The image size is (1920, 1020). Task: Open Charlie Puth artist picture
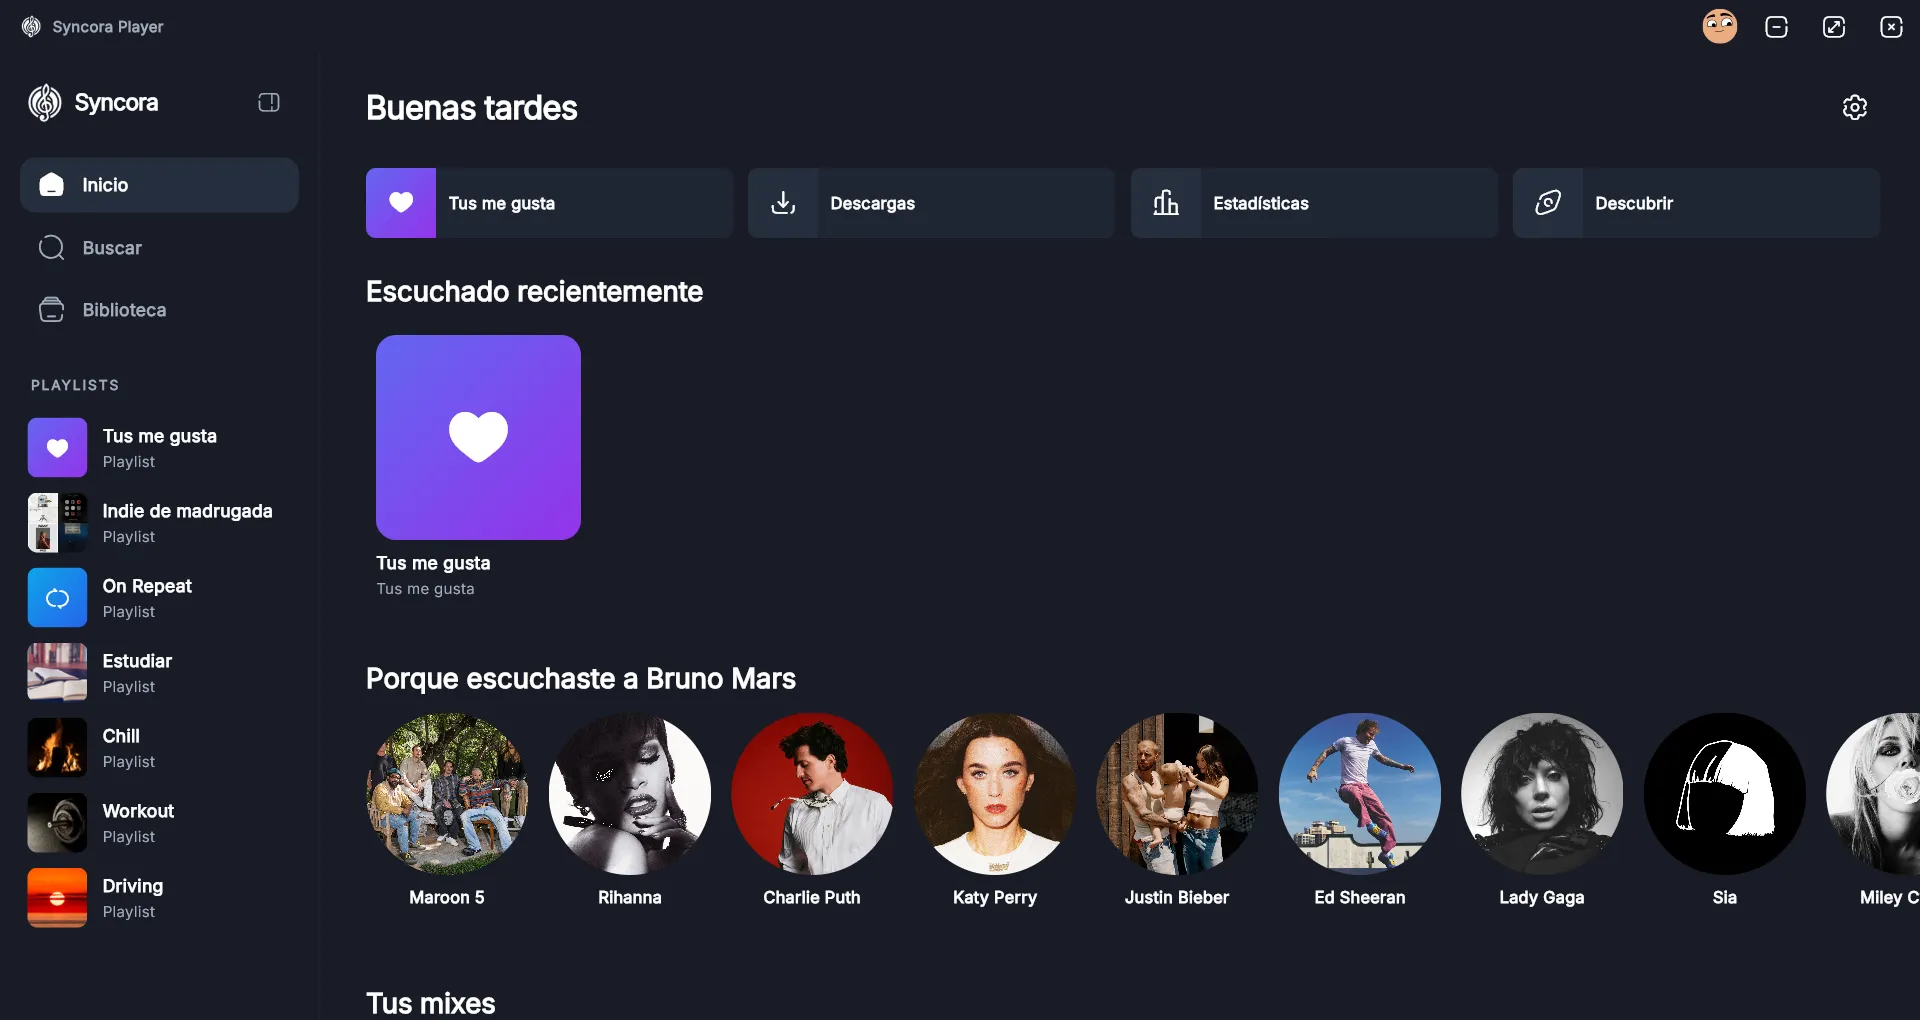click(x=812, y=794)
